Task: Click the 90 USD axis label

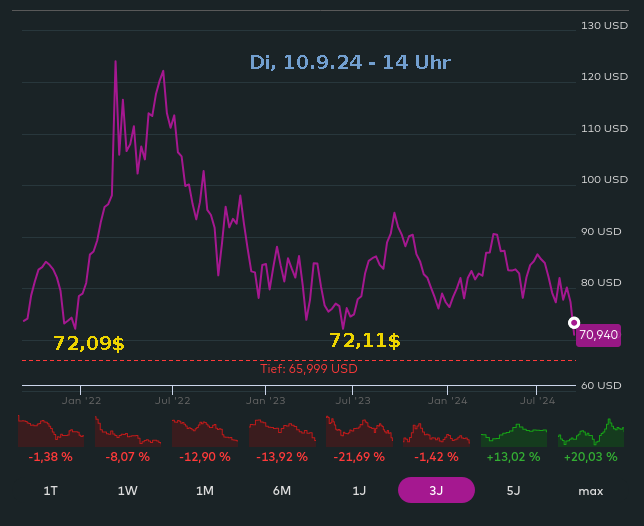Action: [601, 232]
